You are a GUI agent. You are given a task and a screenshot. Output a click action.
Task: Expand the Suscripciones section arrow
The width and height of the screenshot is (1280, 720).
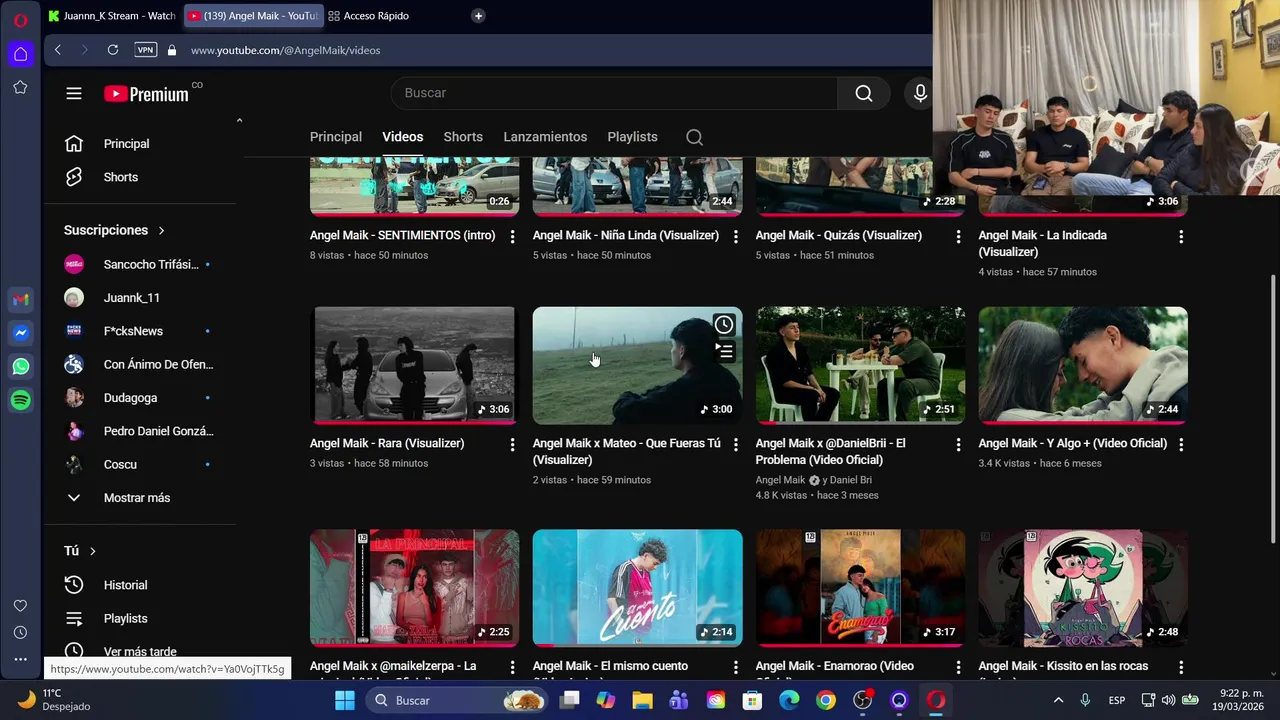(x=161, y=231)
